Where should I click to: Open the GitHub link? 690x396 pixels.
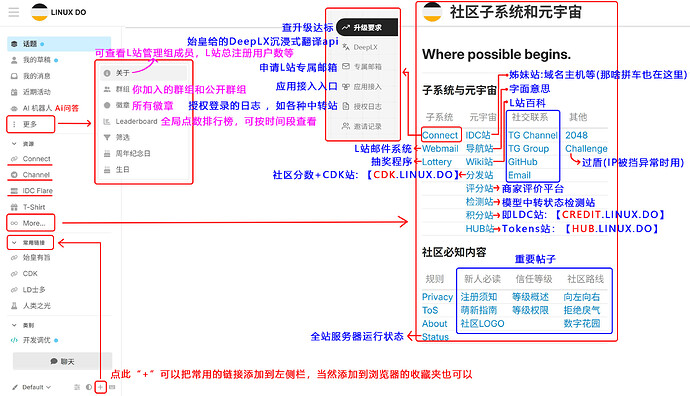pyautogui.click(x=523, y=162)
